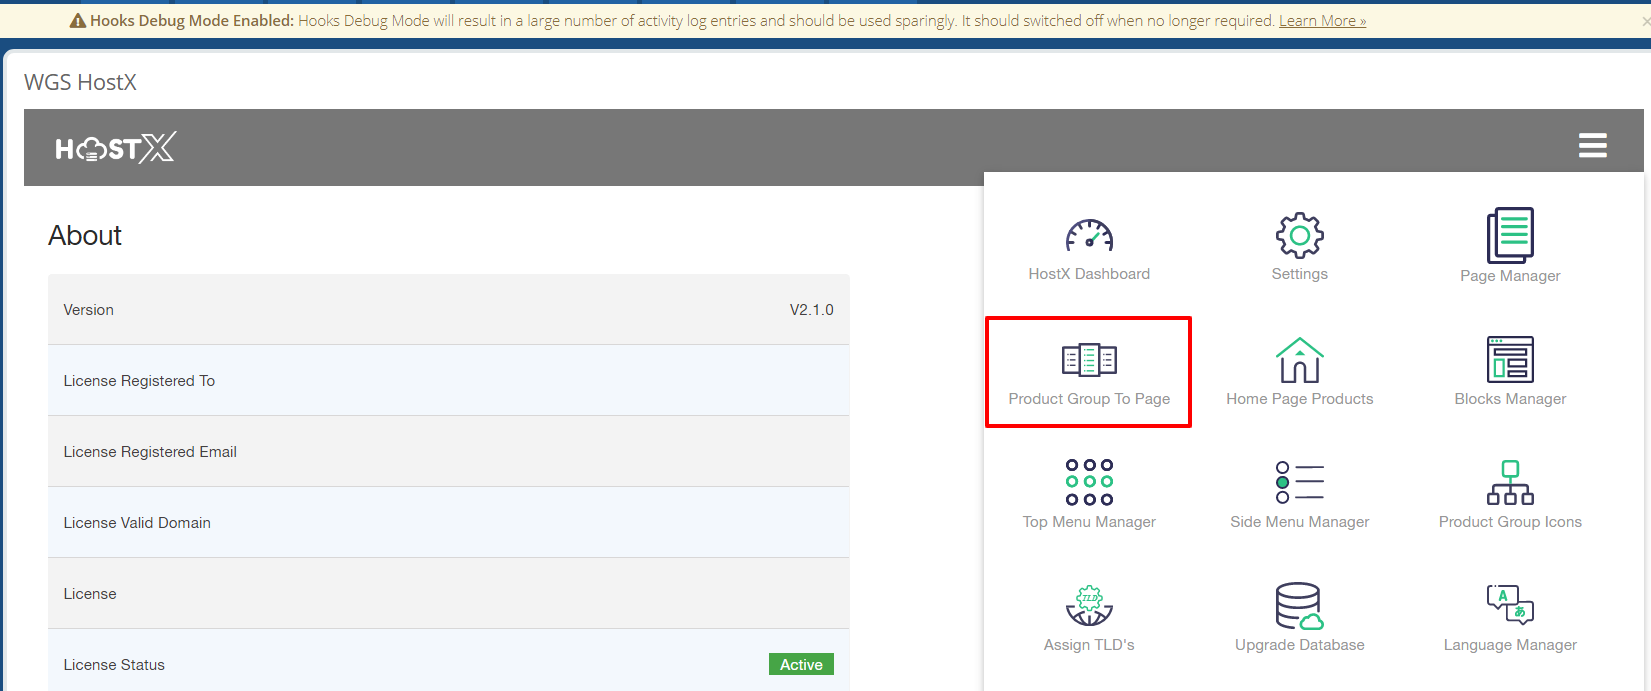Screen dimensions: 1651x691
Task: Dismiss the Hooks Debug Mode banner
Action: [1646, 21]
